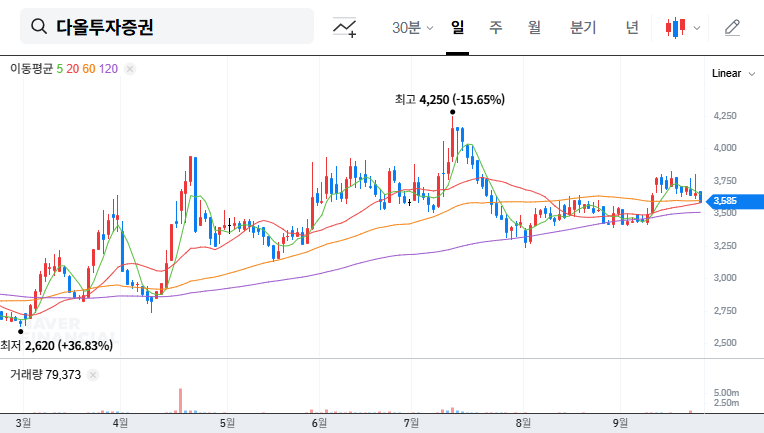Image resolution: width=764 pixels, height=433 pixels.
Task: Click the 2,500 price axis label
Action: (x=725, y=342)
